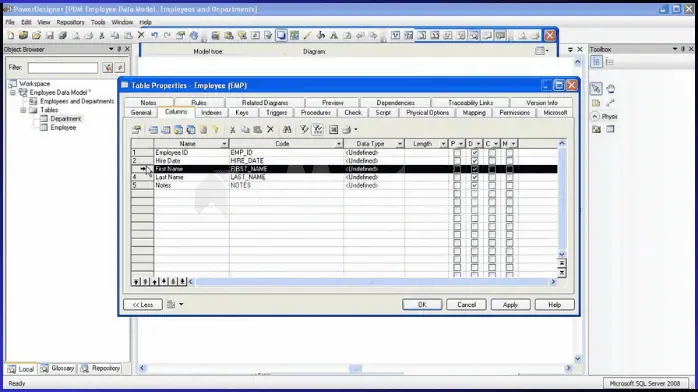This screenshot has height=392, width=698.
Task: Toggle primary key checkbox for Employee ID
Action: click(x=457, y=153)
